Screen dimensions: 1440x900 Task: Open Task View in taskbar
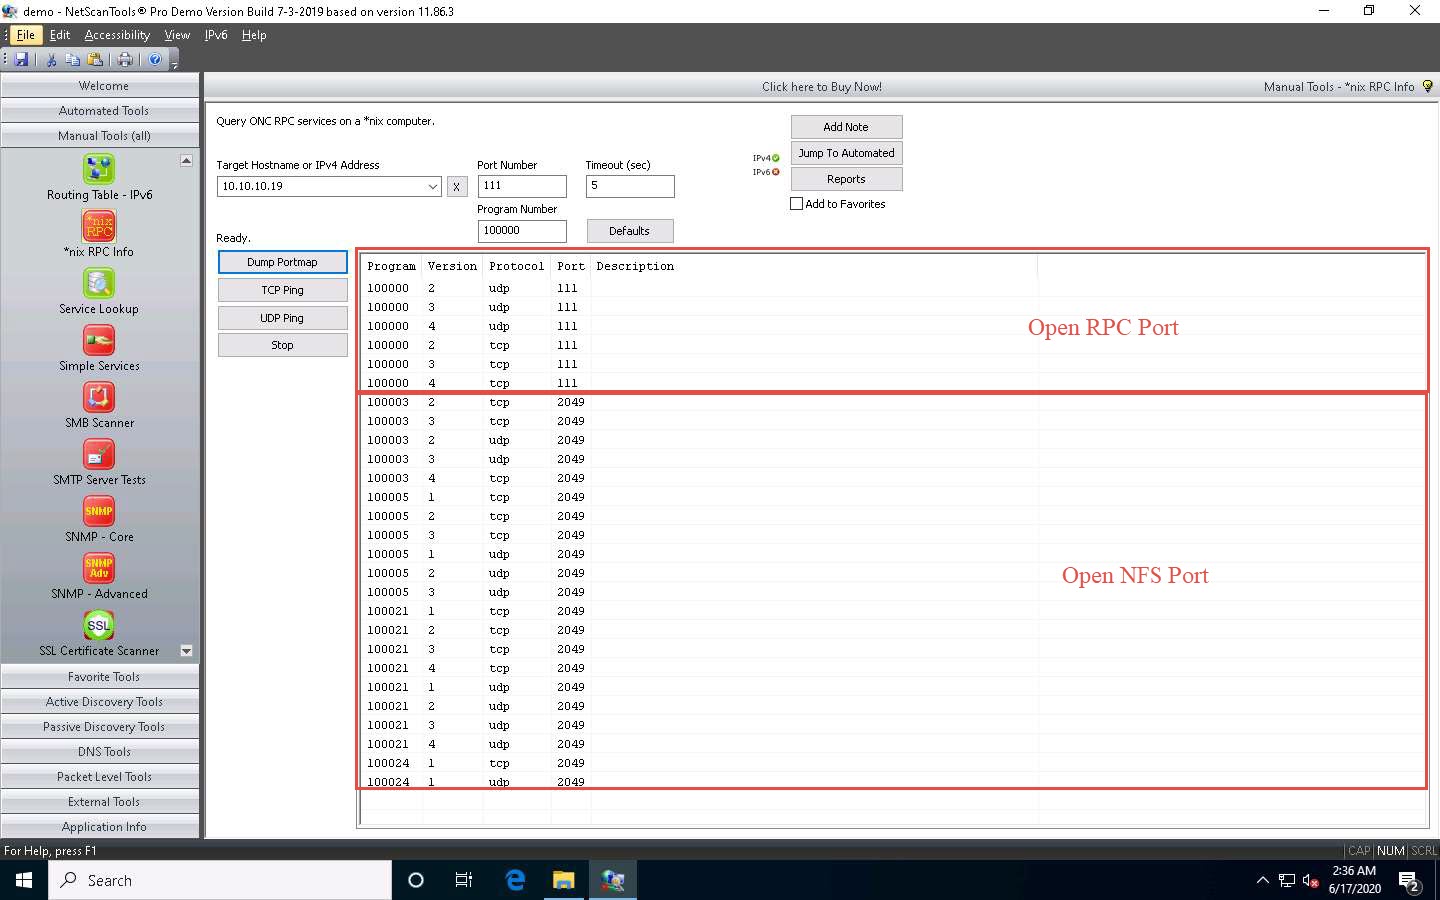(x=464, y=880)
